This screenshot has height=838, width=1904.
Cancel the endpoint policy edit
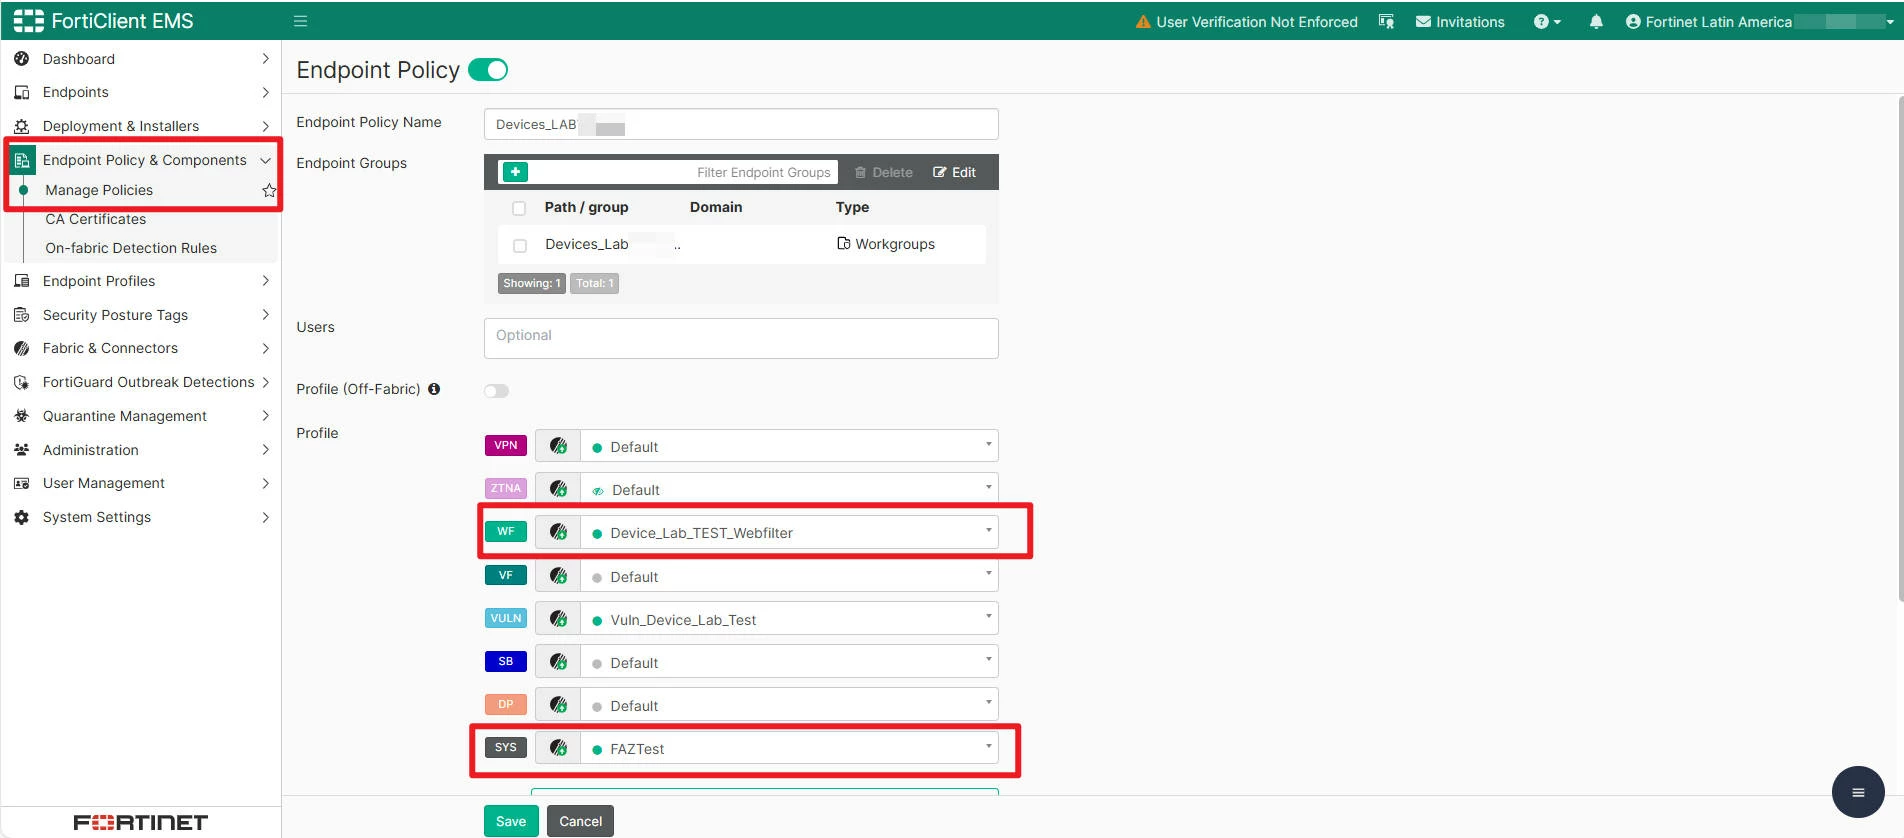pos(580,821)
